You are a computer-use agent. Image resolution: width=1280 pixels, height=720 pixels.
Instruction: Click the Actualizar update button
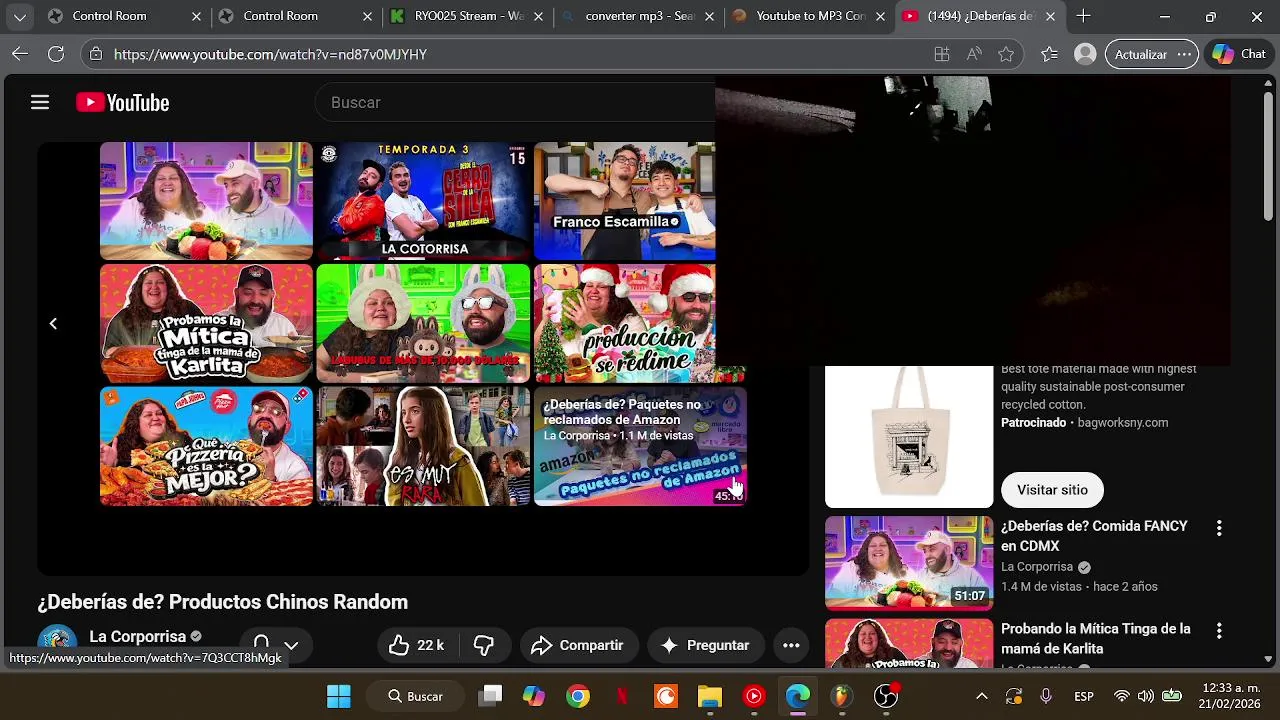pyautogui.click(x=1140, y=54)
